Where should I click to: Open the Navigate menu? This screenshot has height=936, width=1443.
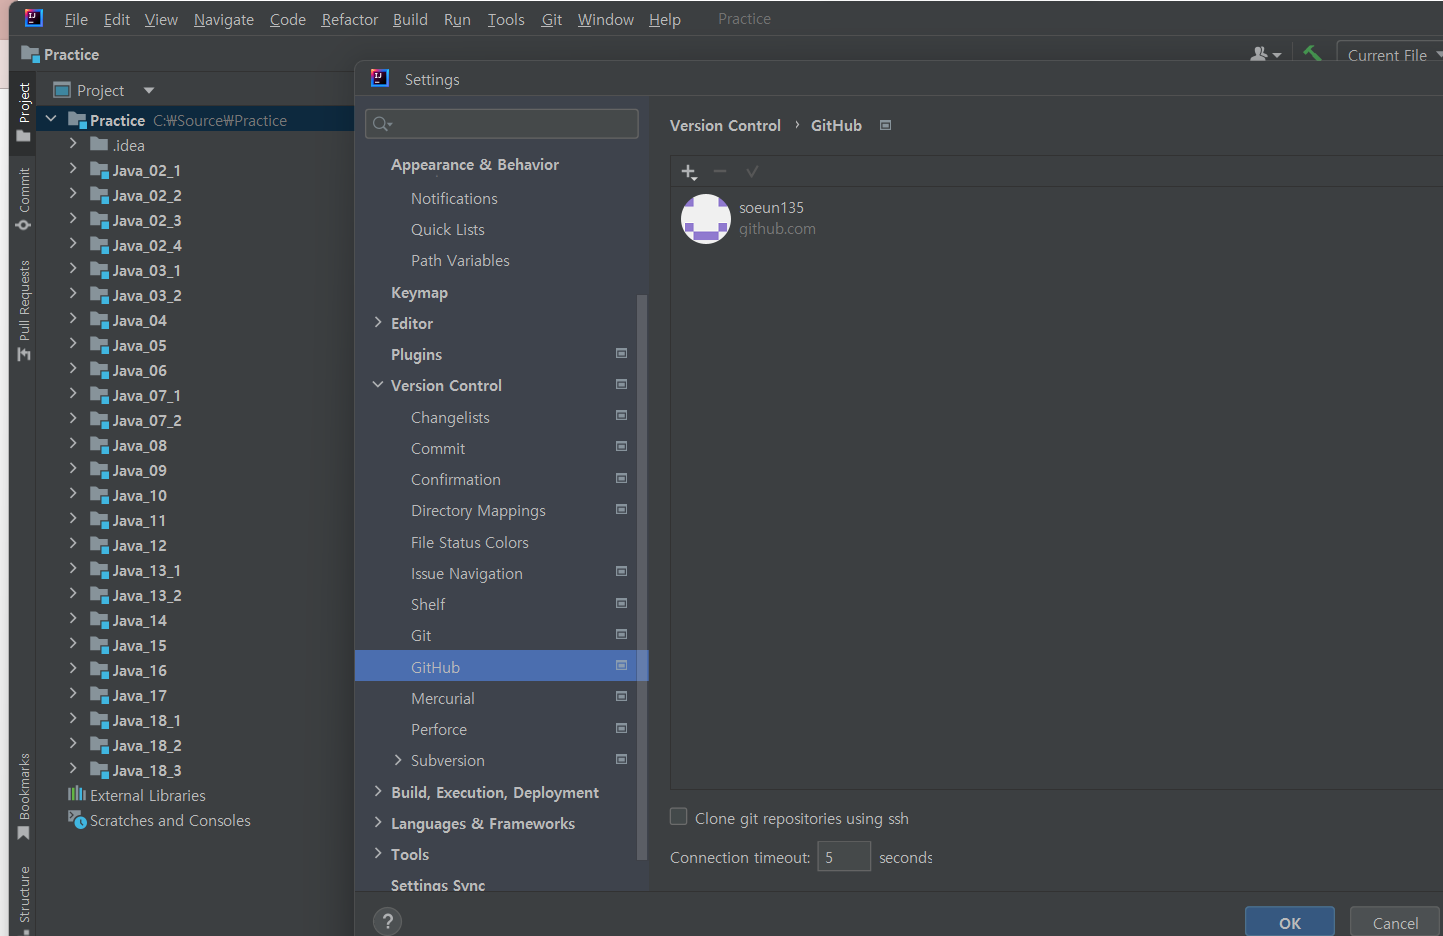coord(224,19)
